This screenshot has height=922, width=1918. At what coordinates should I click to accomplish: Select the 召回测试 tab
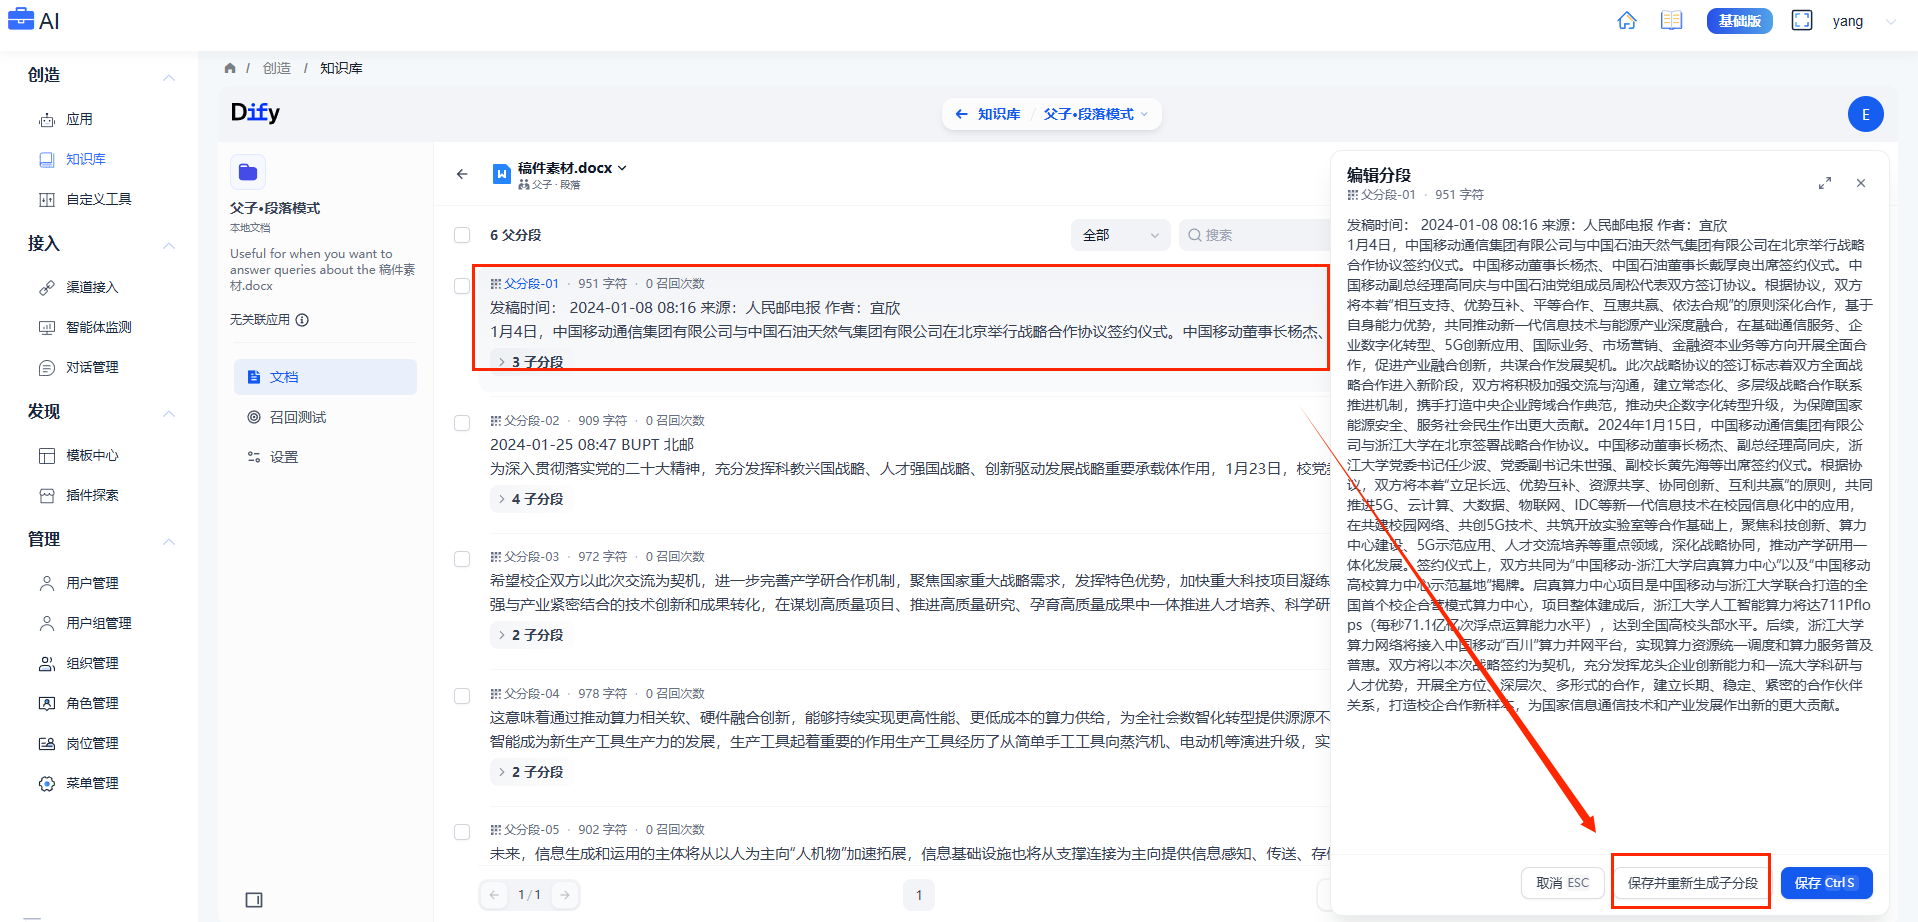pos(325,417)
